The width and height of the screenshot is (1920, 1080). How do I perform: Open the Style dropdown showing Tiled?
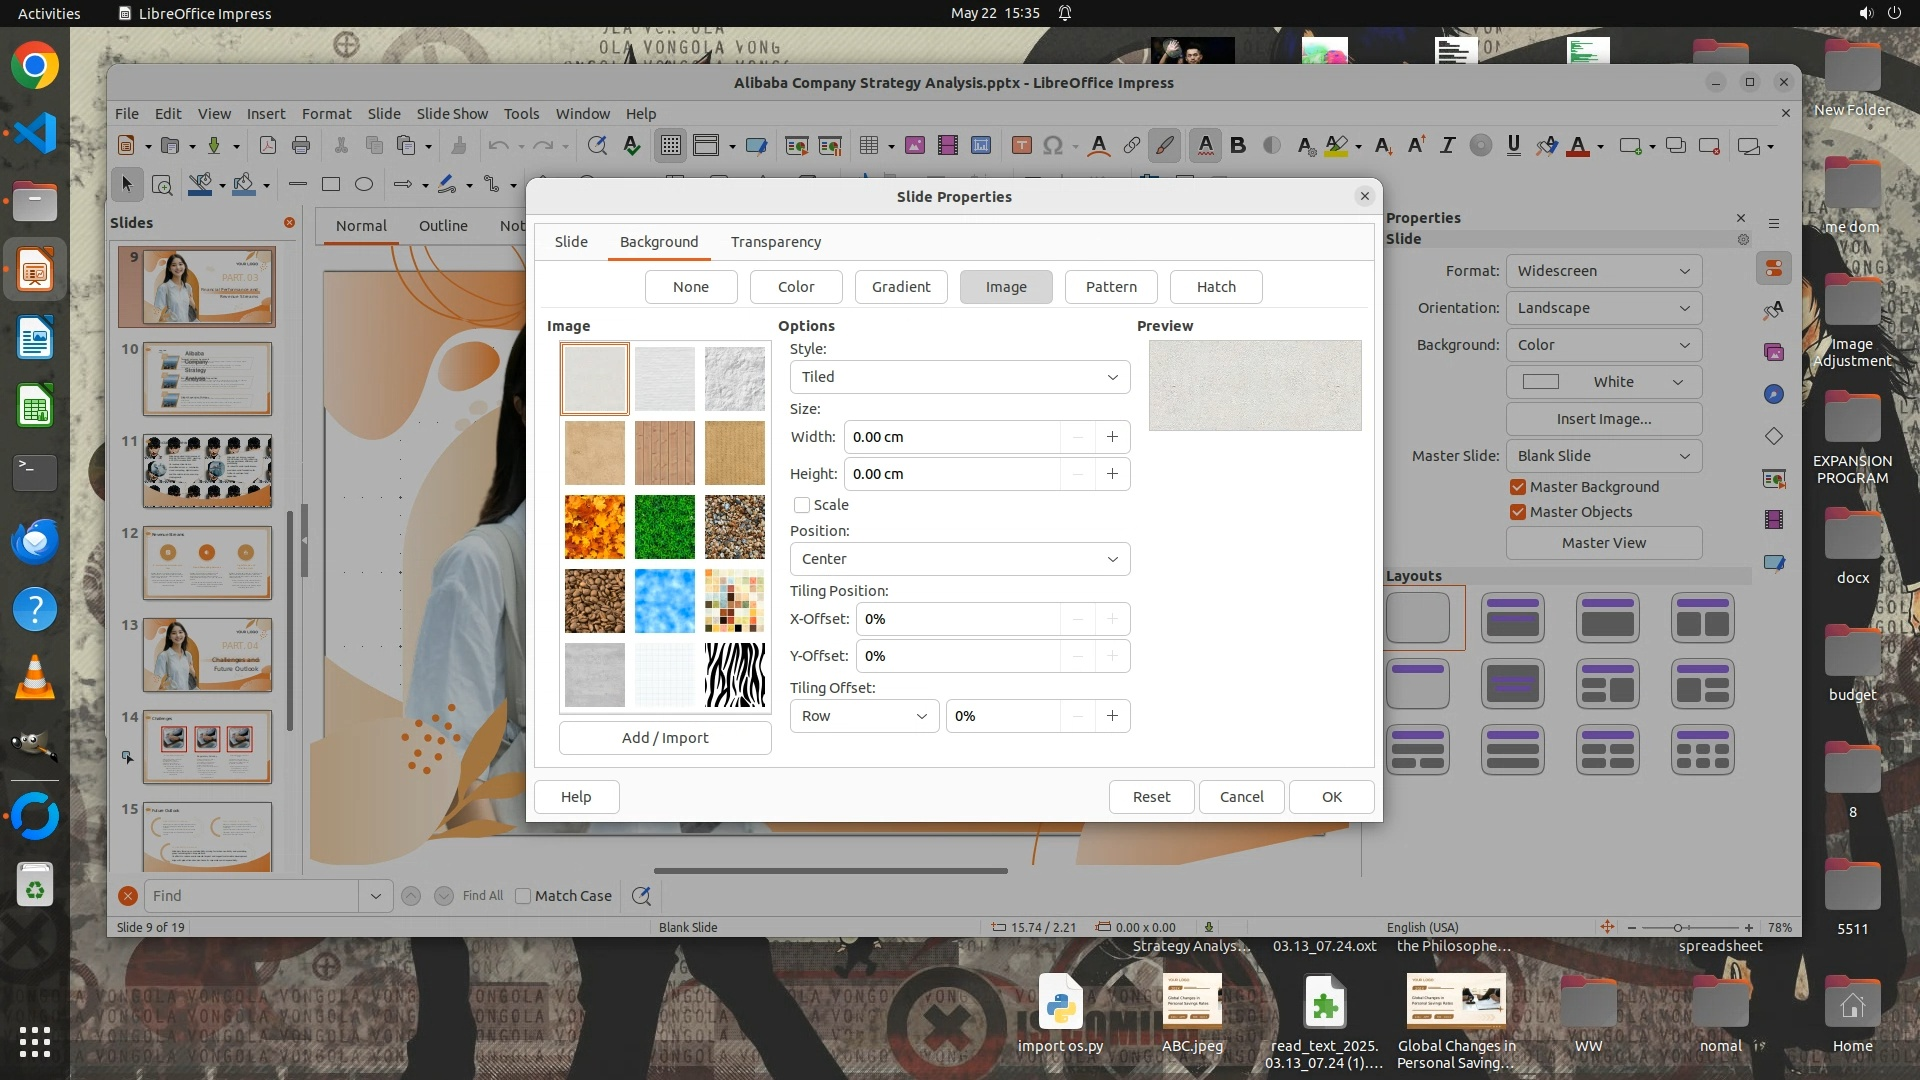[x=959, y=377]
